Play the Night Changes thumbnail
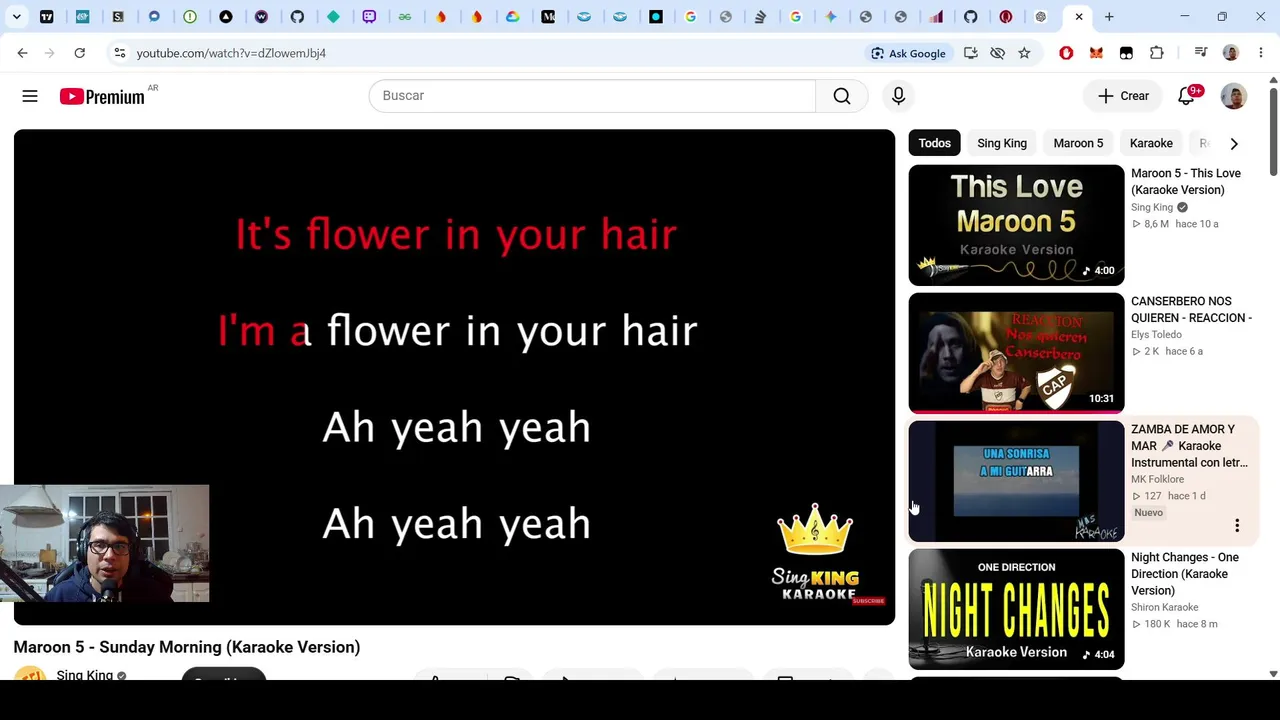 pyautogui.click(x=1016, y=609)
